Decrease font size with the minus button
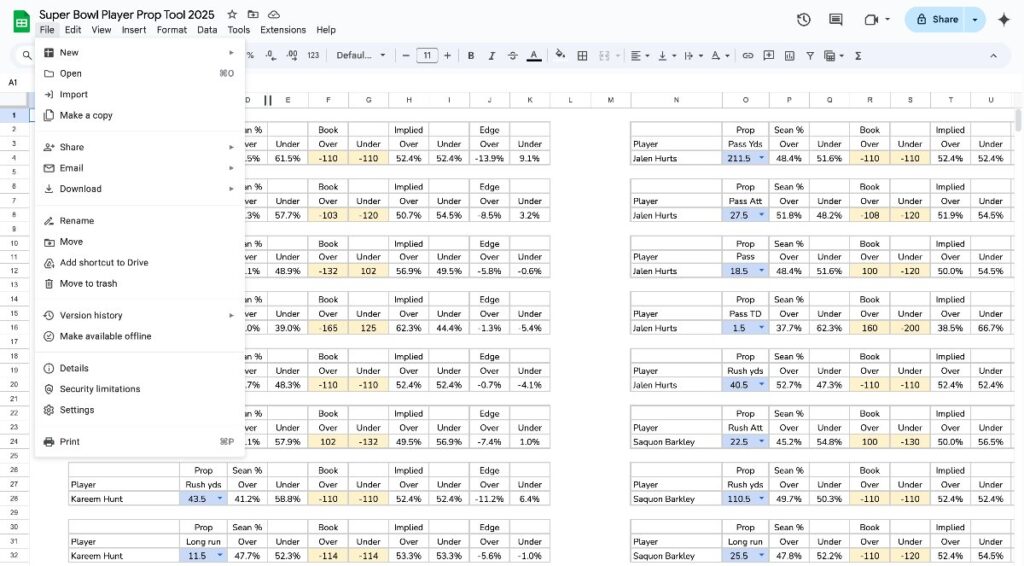Screen dimensions: 1024x566 point(406,55)
